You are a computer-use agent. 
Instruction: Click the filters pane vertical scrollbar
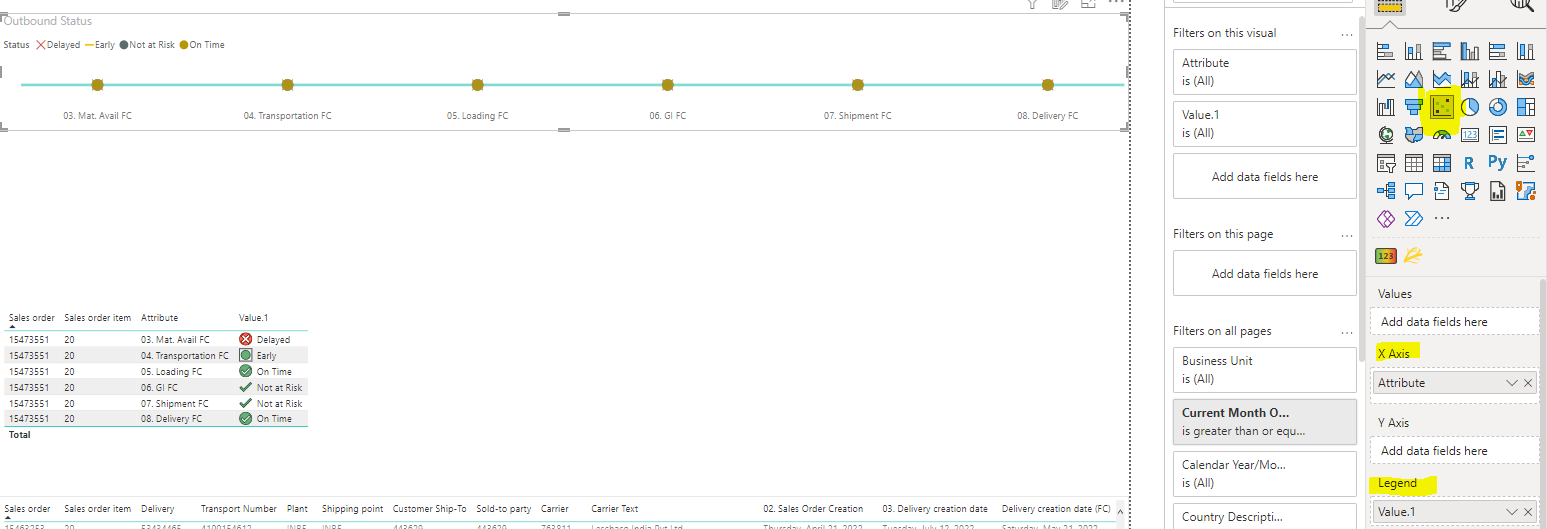(x=1361, y=190)
